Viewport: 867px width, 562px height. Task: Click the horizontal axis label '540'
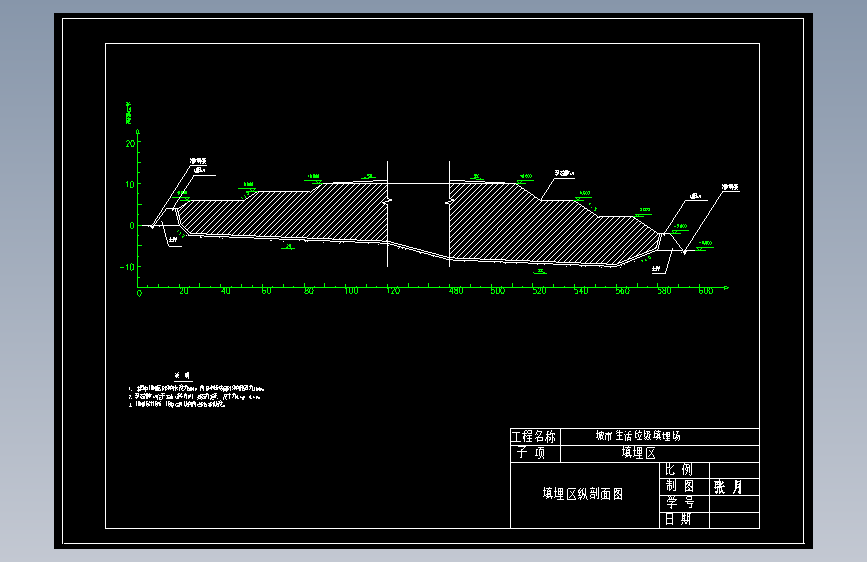(x=581, y=291)
